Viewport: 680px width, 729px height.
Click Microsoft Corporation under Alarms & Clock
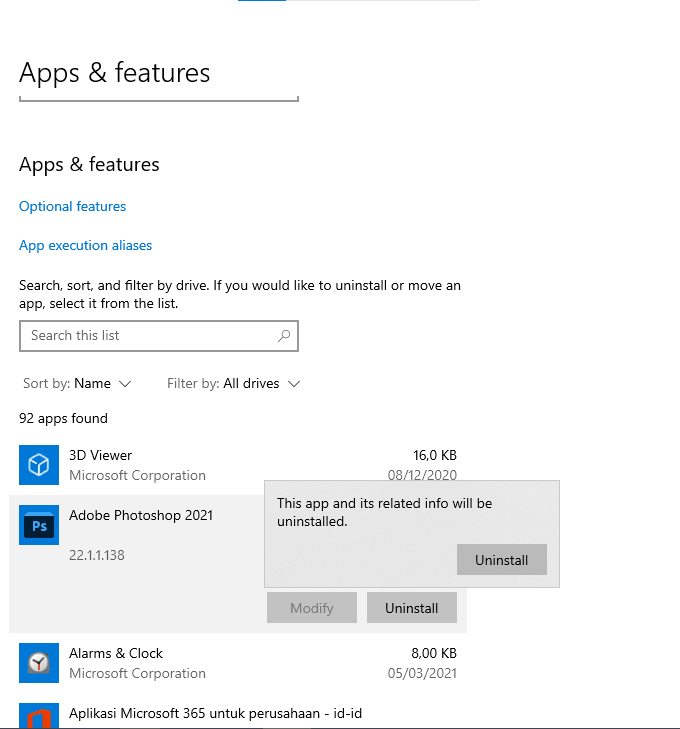tap(137, 673)
